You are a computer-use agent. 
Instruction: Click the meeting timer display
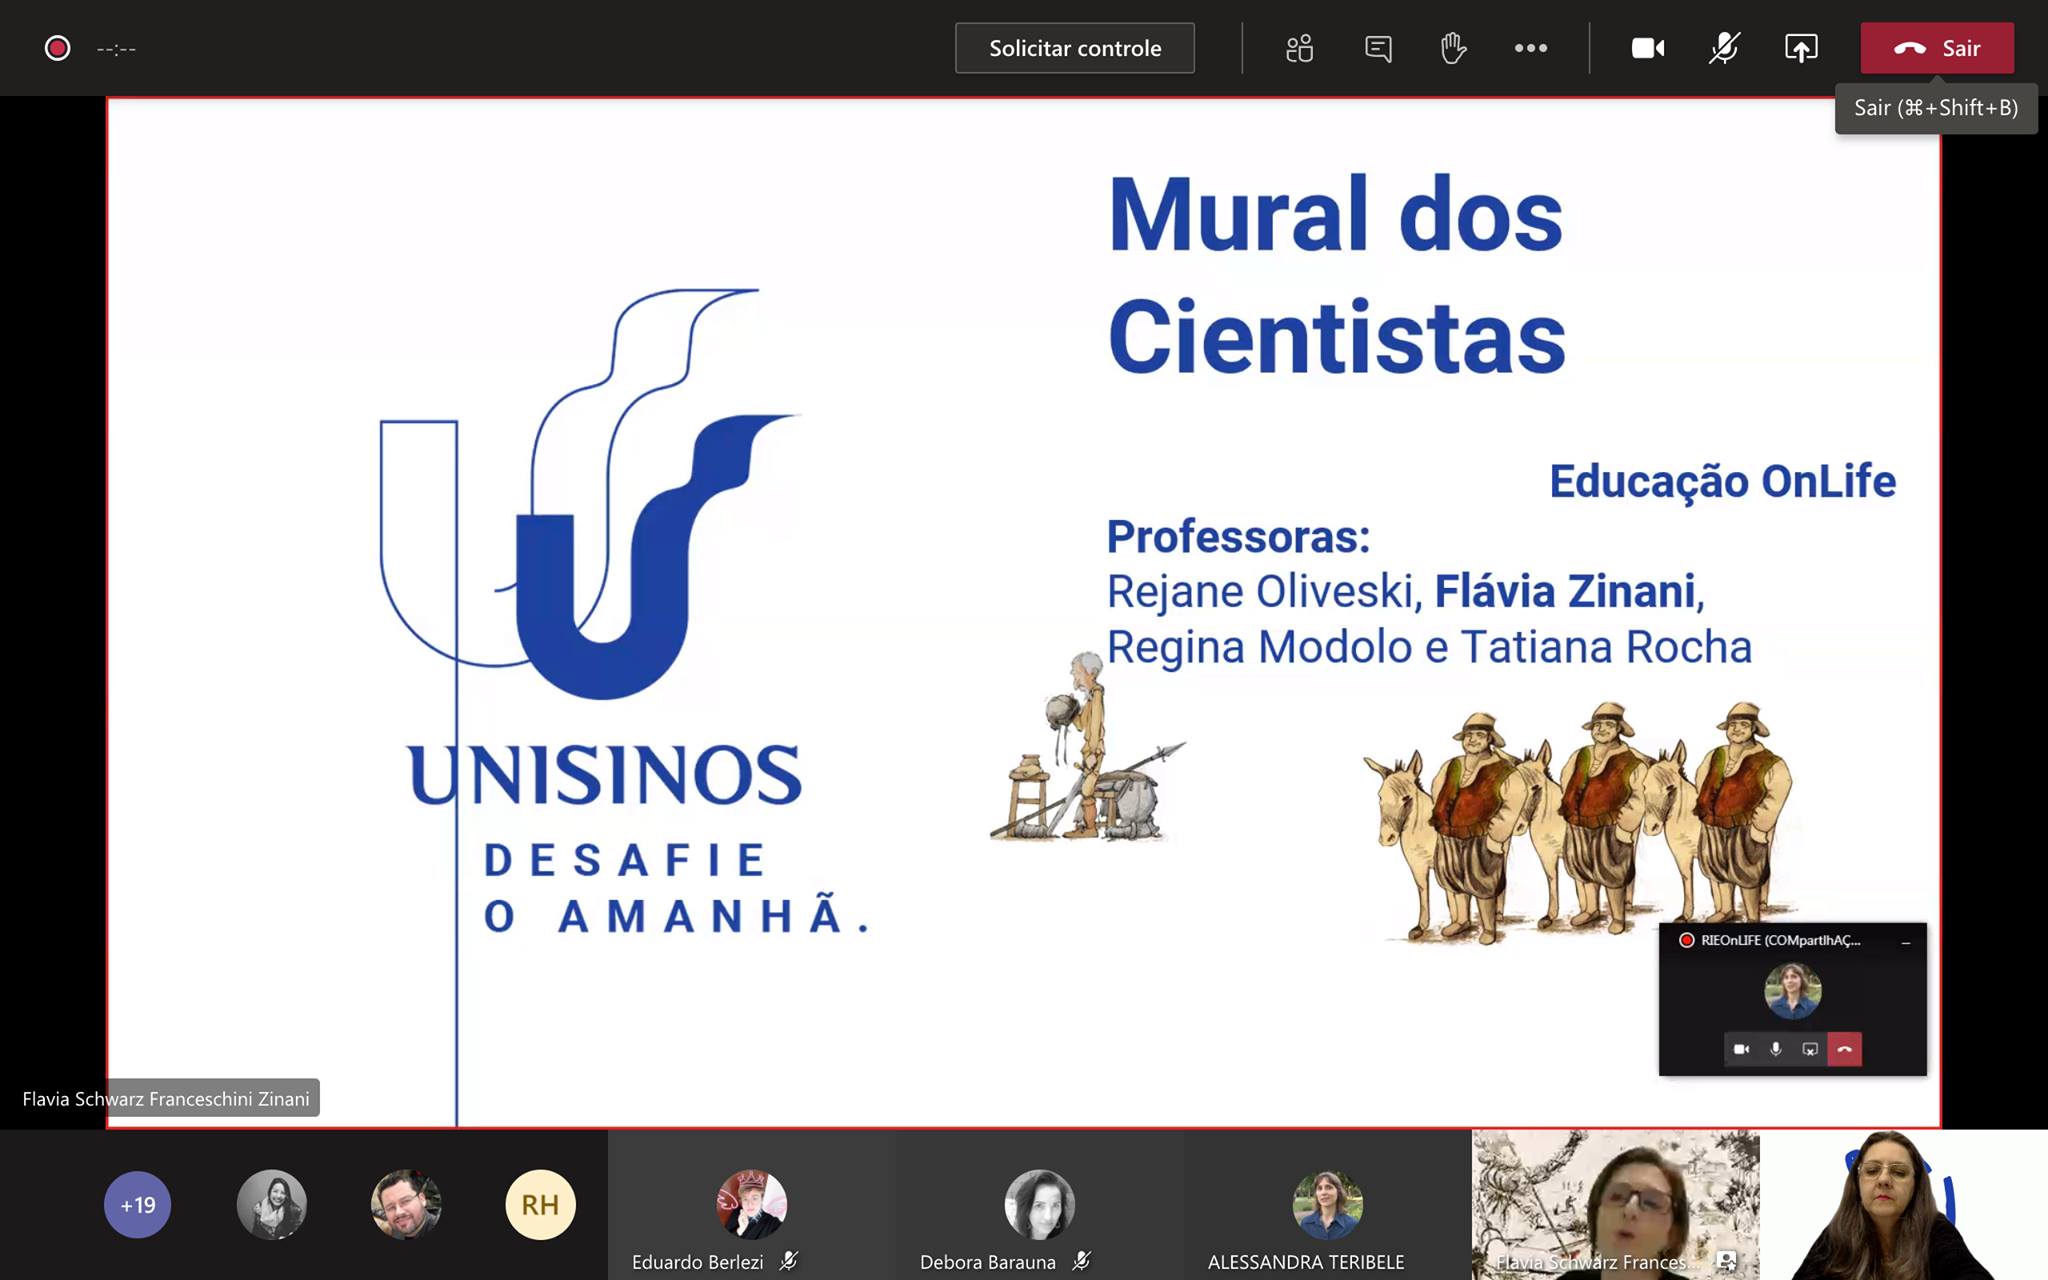(x=116, y=49)
